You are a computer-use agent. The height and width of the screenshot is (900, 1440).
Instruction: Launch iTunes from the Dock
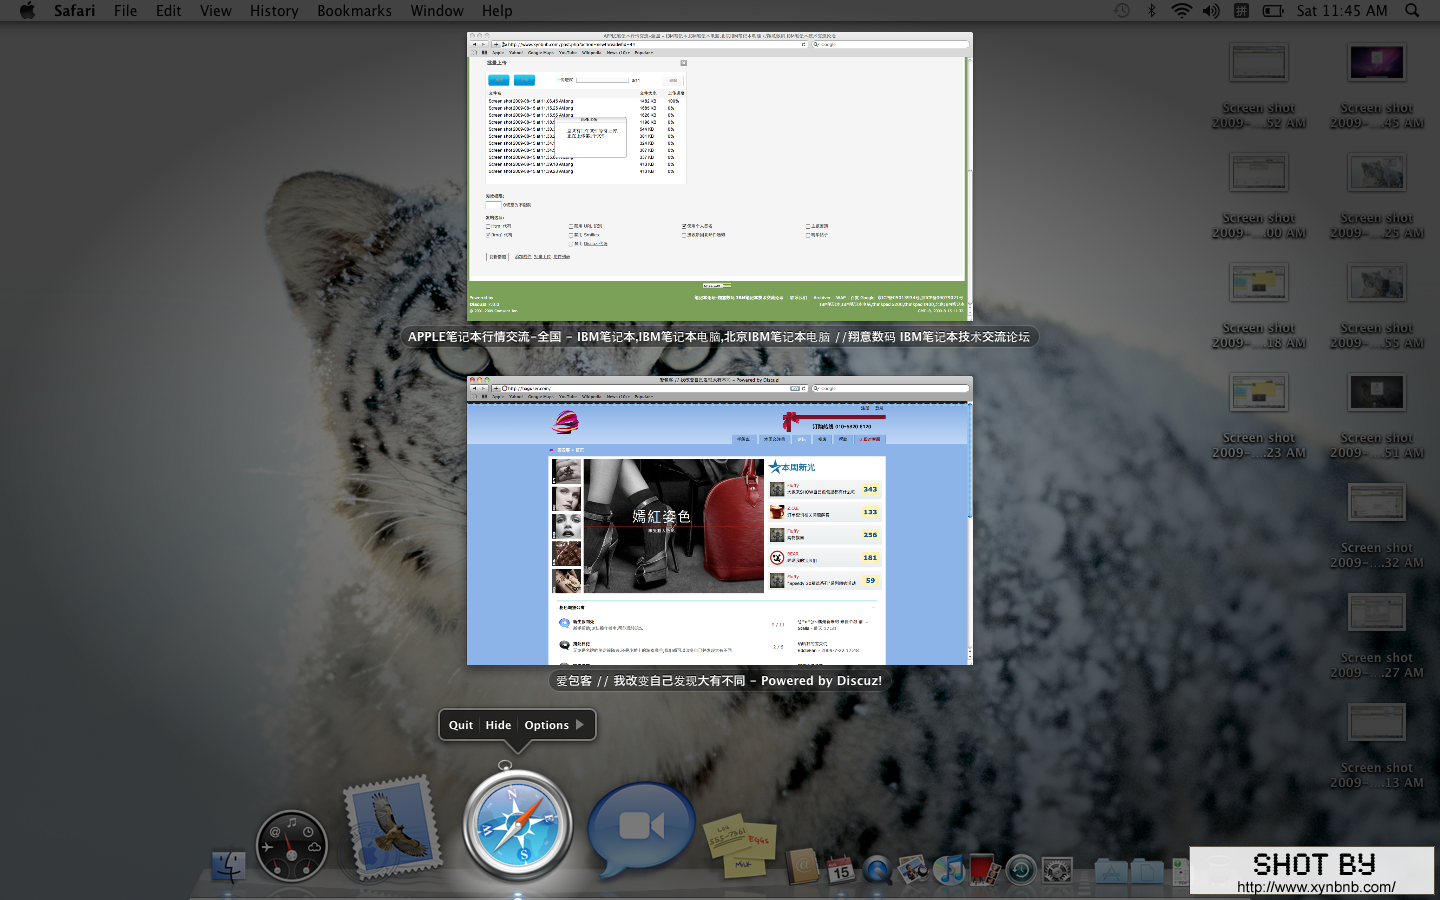coord(948,869)
